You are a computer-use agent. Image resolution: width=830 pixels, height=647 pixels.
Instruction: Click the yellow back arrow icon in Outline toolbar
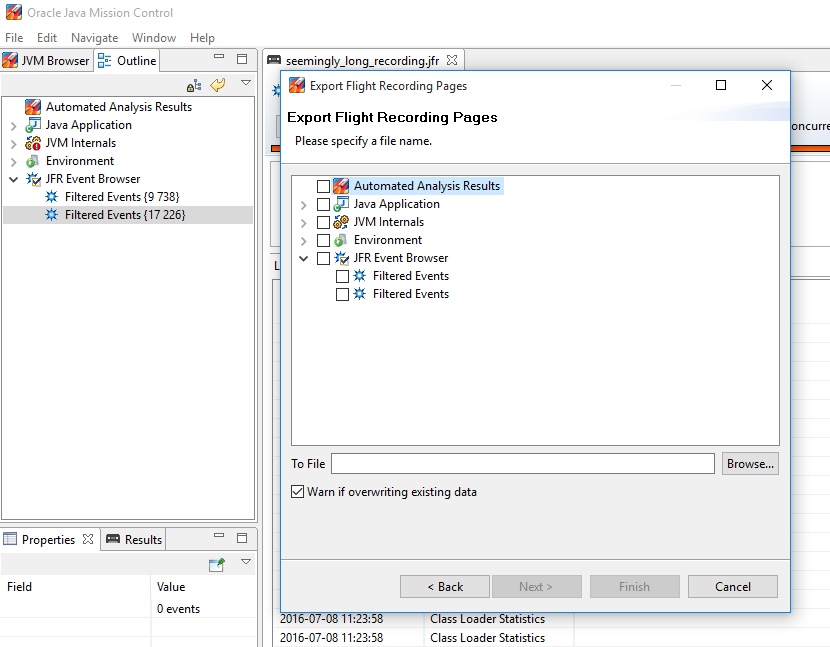click(x=218, y=86)
